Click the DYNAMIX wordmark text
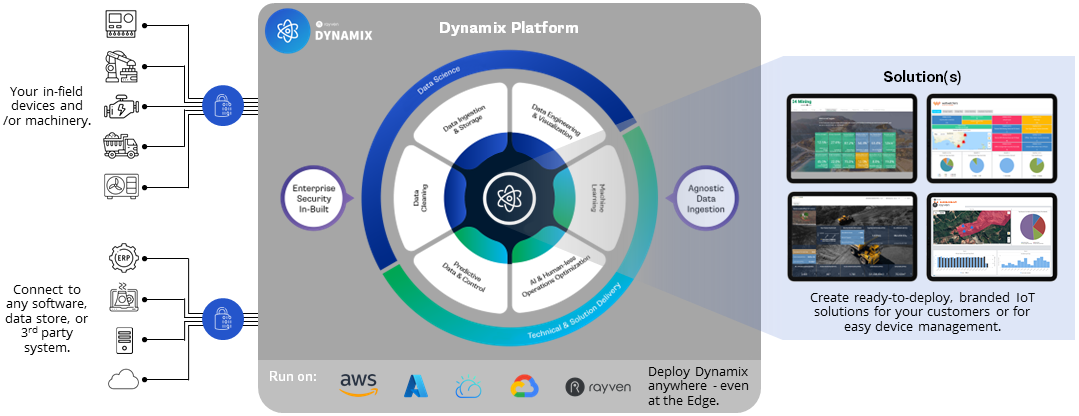Image resolution: width=1079 pixels, height=416 pixels. (343, 35)
